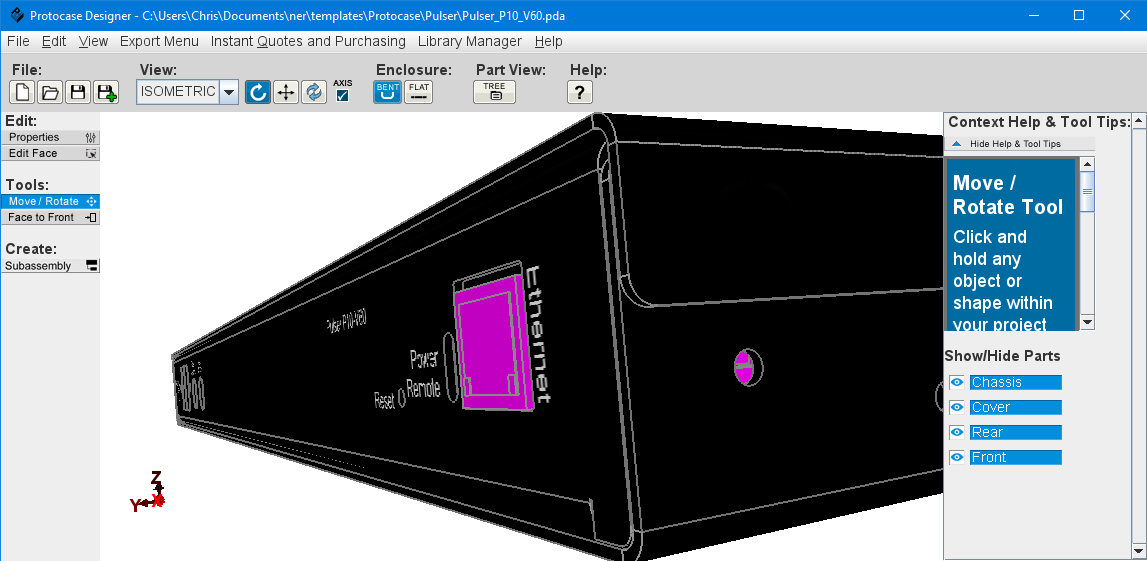The width and height of the screenshot is (1147, 561).
Task: Toggle visibility eye for Rear
Action: pyautogui.click(x=957, y=432)
